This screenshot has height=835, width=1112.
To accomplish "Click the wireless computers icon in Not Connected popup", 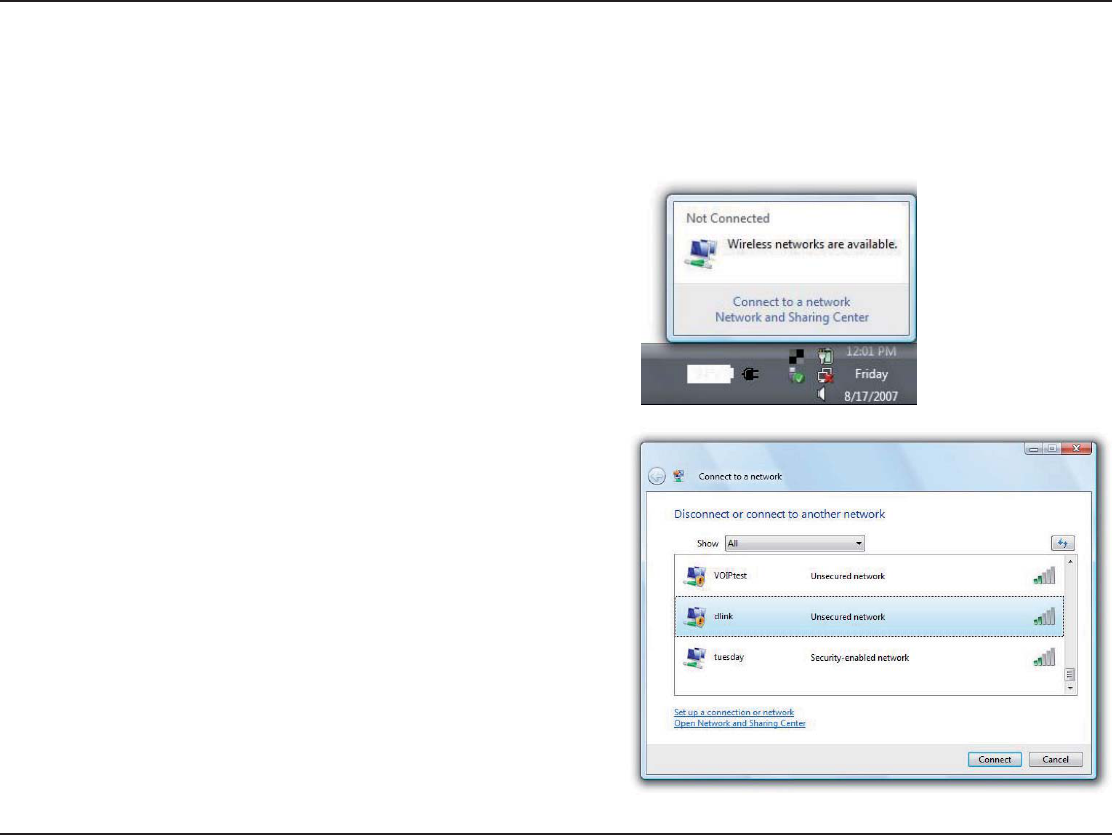I will 701,253.
